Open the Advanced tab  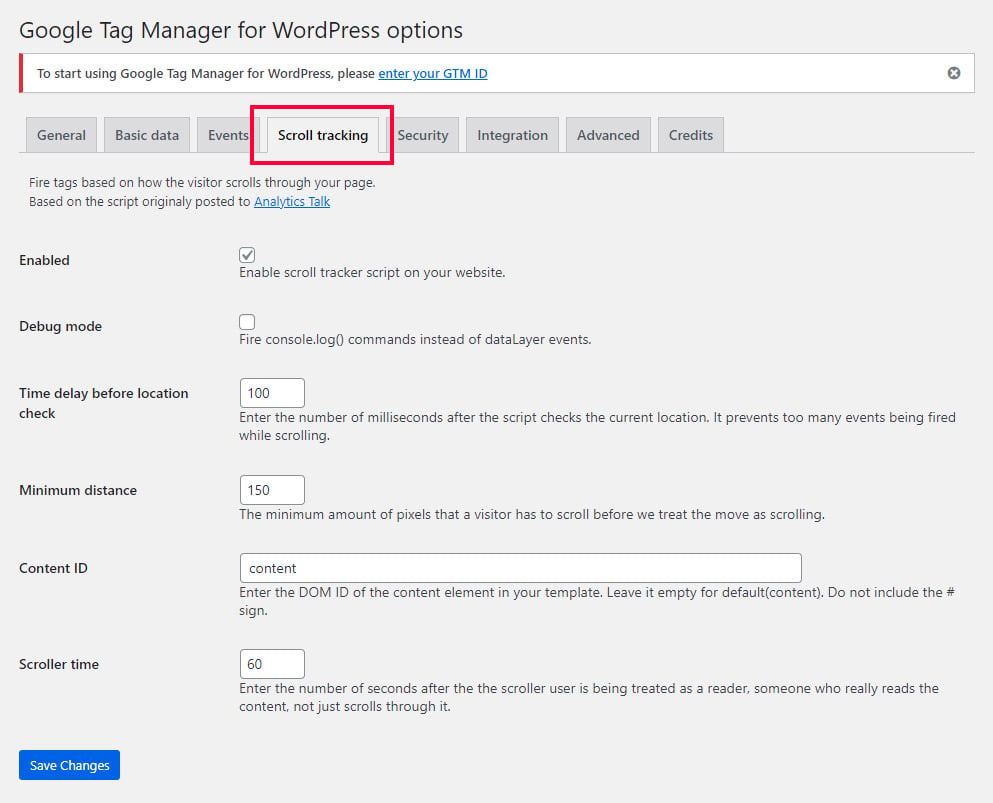pos(608,135)
